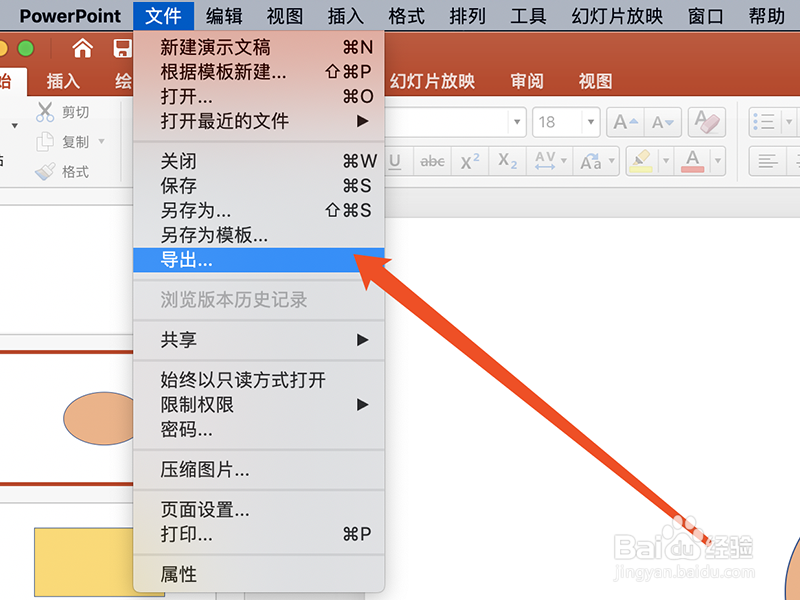Click the Change Case Aa icon

[590, 161]
